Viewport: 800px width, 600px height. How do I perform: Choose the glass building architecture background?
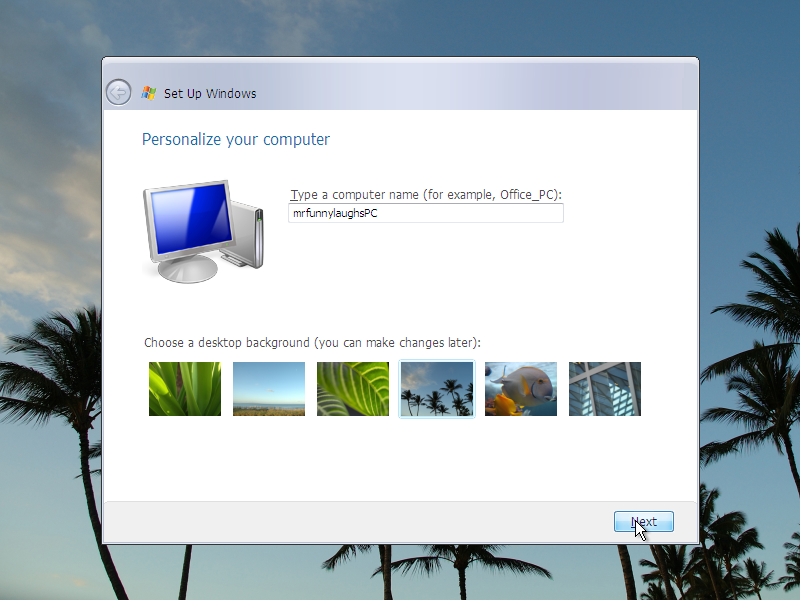605,389
